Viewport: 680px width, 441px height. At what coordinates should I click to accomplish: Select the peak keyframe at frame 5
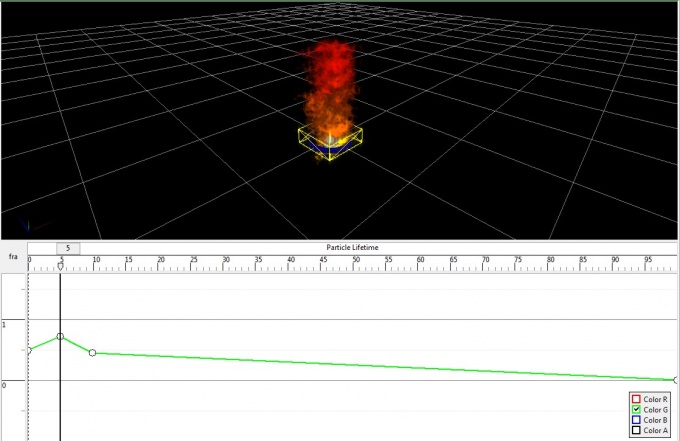61,337
